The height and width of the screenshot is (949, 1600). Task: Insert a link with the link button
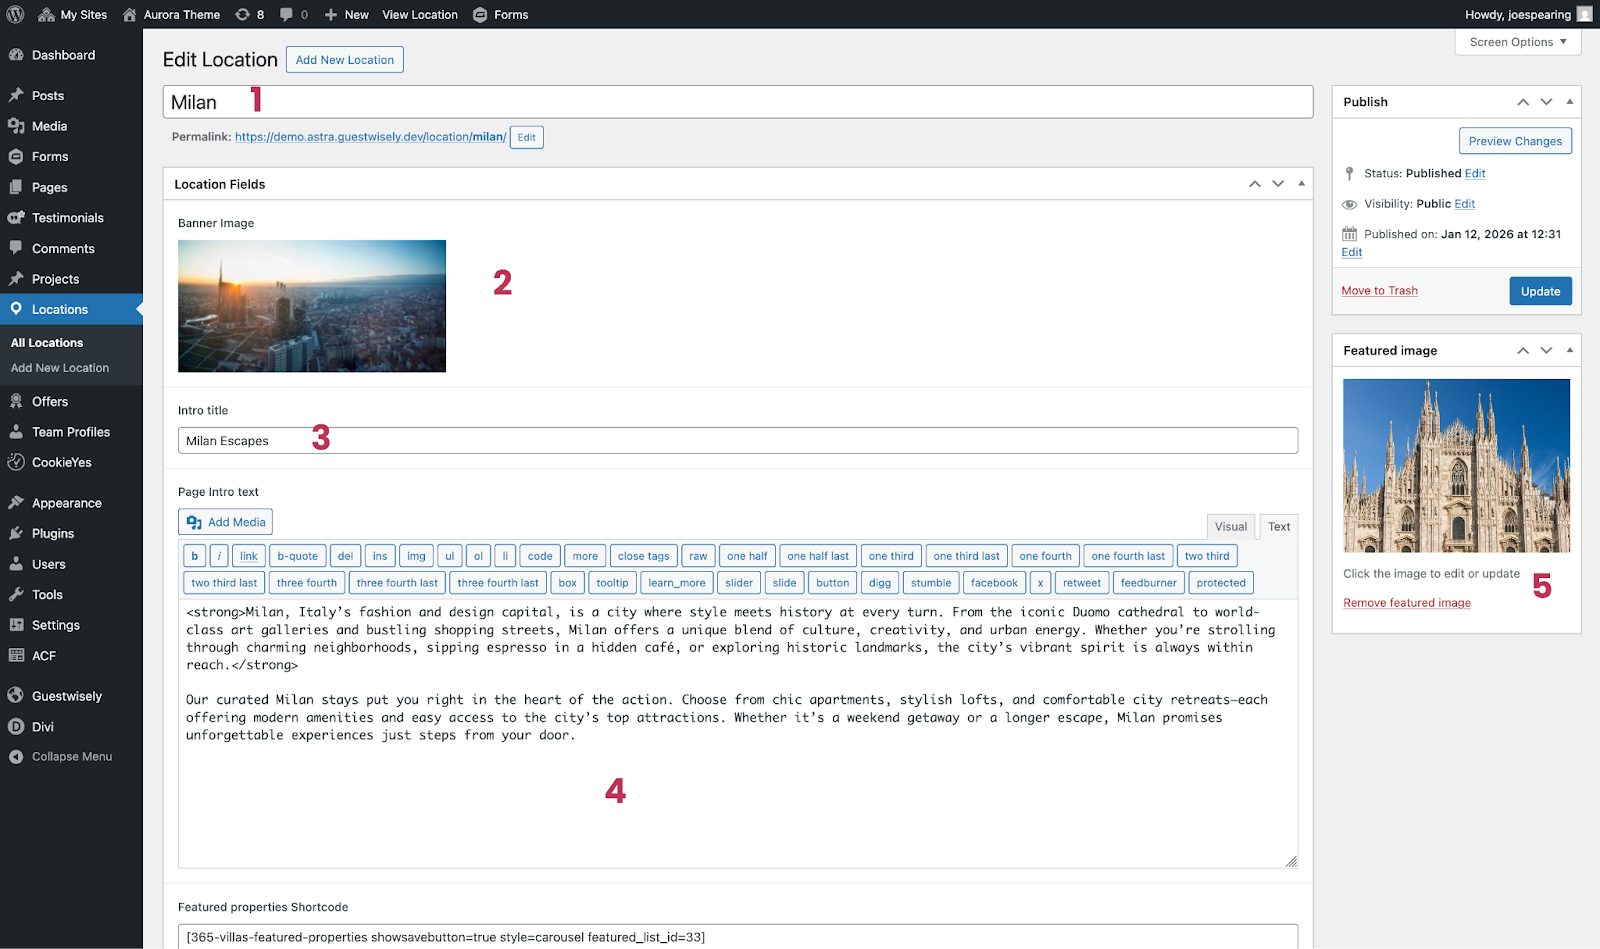[249, 556]
